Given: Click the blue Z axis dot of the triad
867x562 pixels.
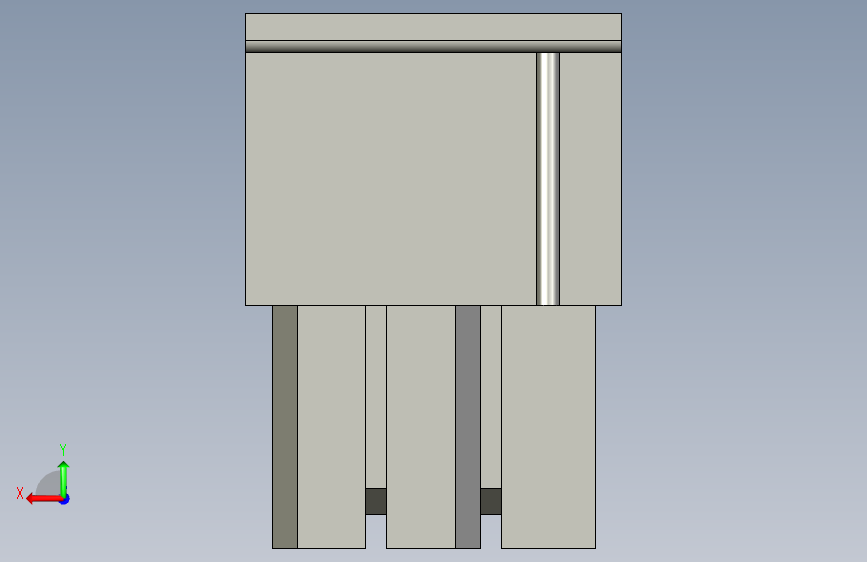Looking at the screenshot, I should (65, 500).
